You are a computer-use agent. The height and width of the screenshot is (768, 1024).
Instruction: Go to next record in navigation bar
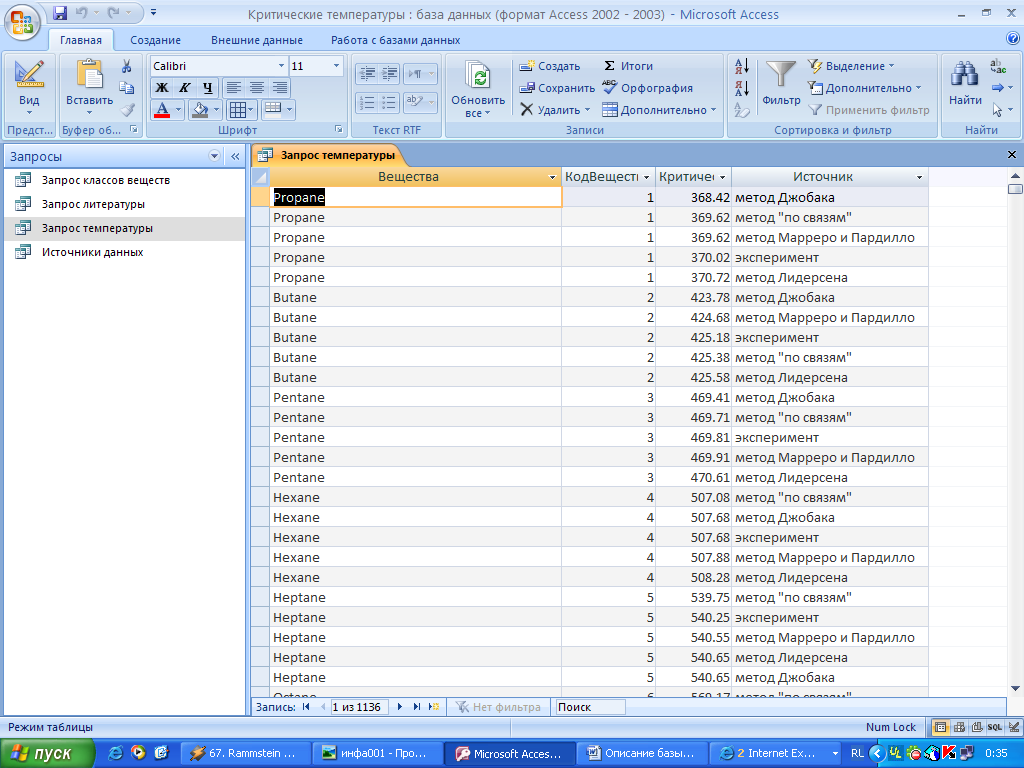point(400,707)
